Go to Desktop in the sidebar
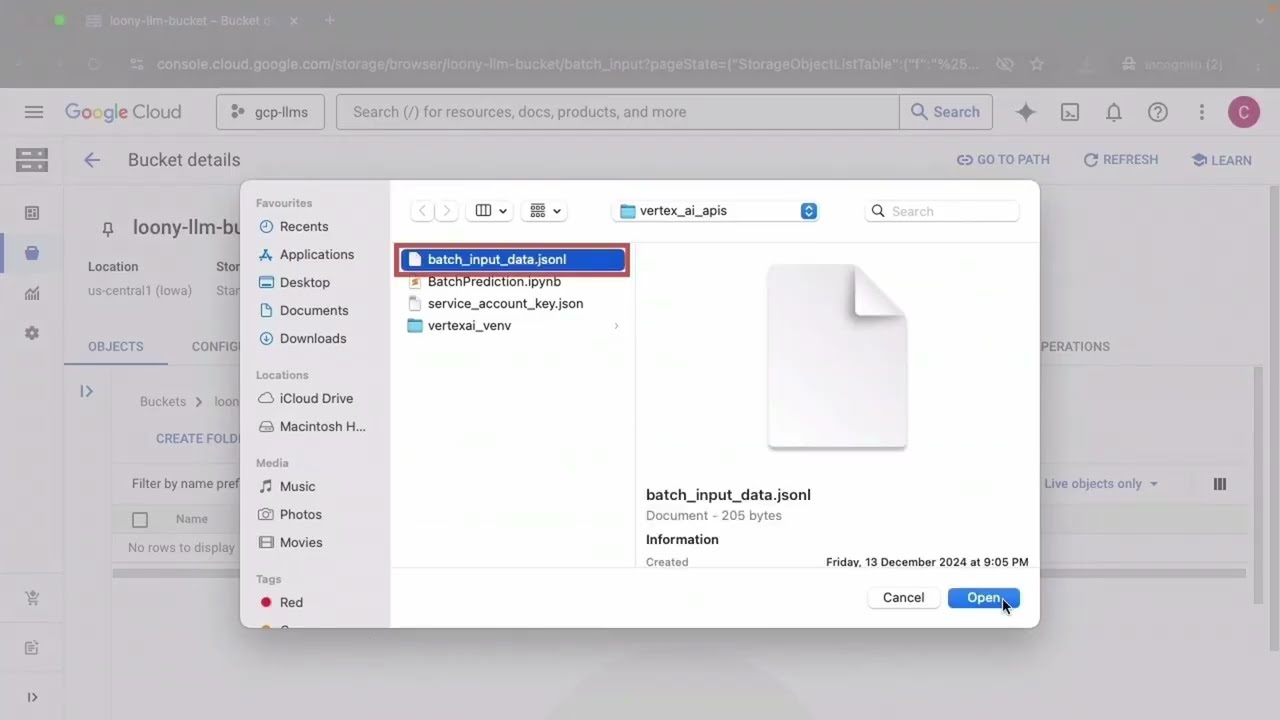This screenshot has width=1280, height=720. click(304, 283)
